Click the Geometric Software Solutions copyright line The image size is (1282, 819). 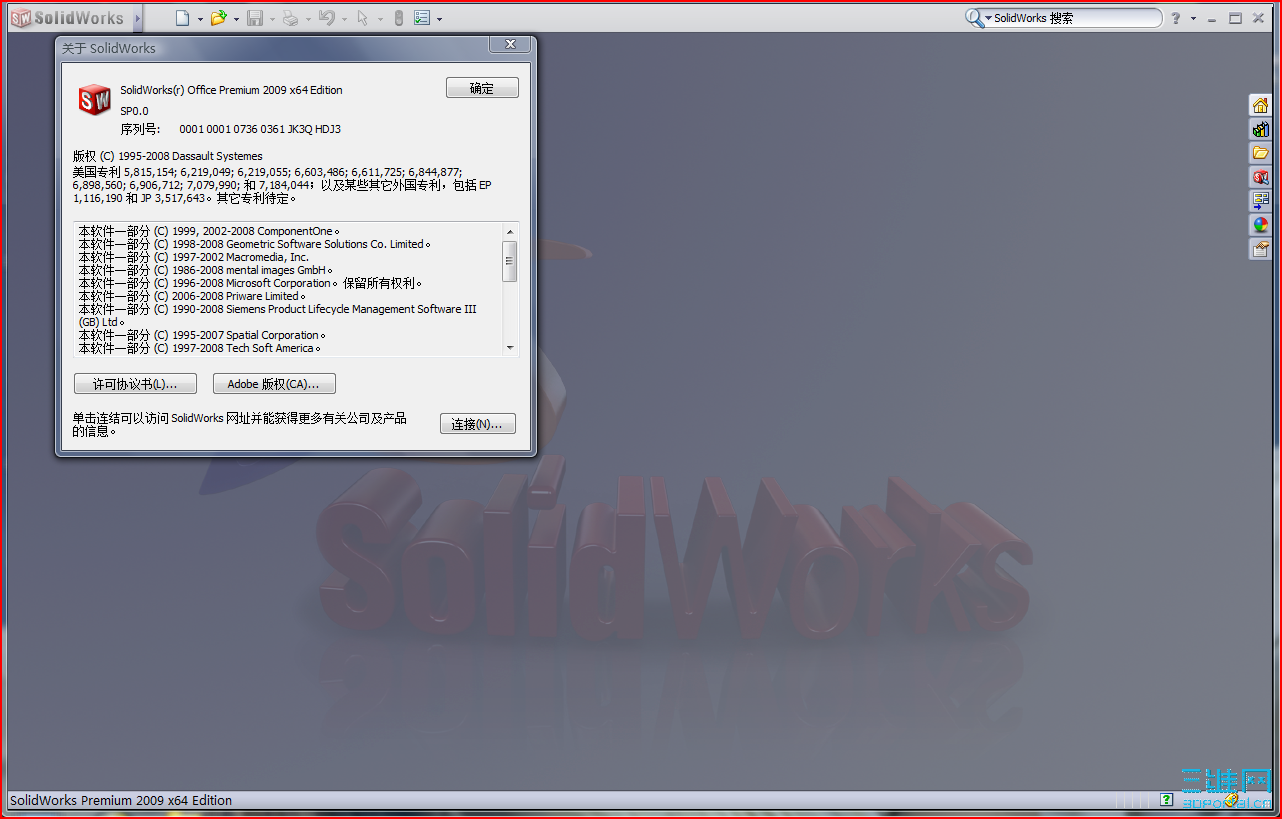pos(255,244)
